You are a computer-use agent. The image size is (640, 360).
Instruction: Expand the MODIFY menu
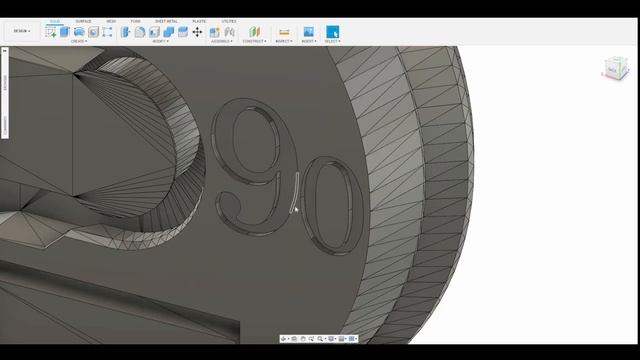pyautogui.click(x=160, y=41)
